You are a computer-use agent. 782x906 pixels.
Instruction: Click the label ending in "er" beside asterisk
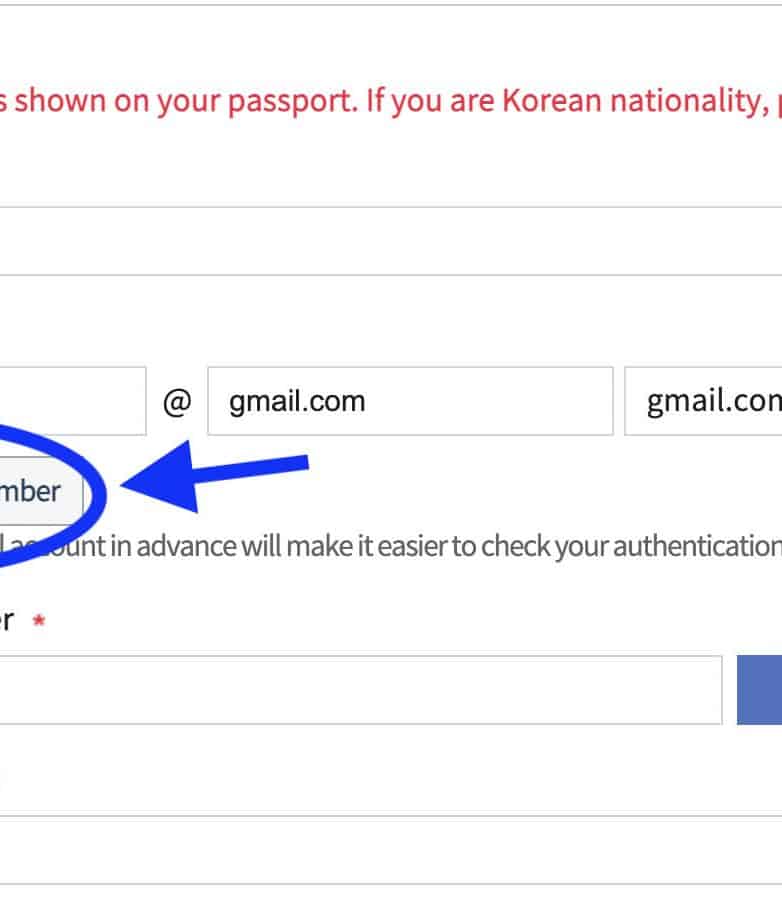(x=6, y=620)
